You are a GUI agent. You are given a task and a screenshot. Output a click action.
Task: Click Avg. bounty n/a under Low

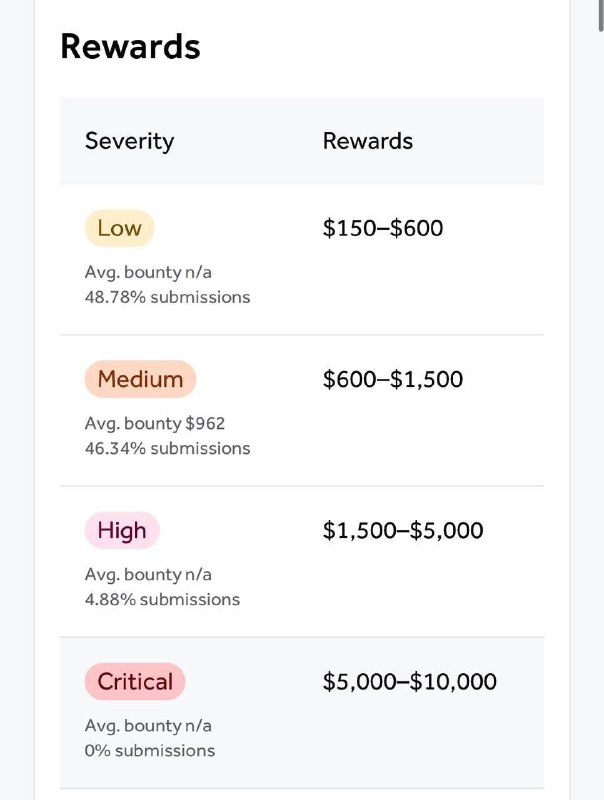point(148,272)
